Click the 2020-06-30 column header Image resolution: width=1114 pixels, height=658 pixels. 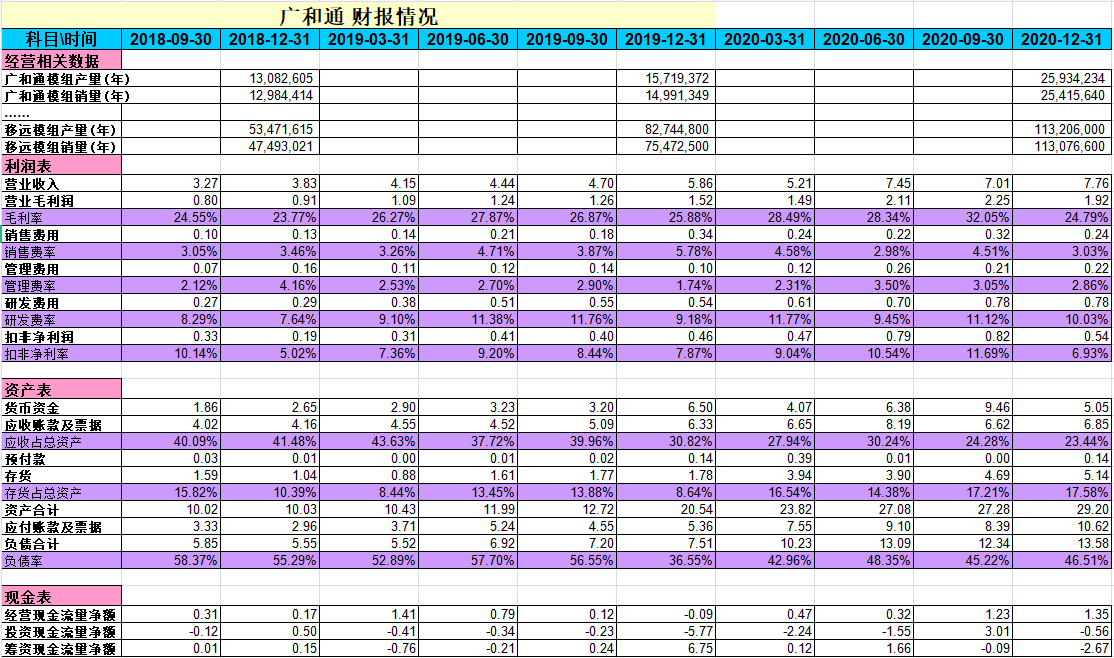coord(864,39)
